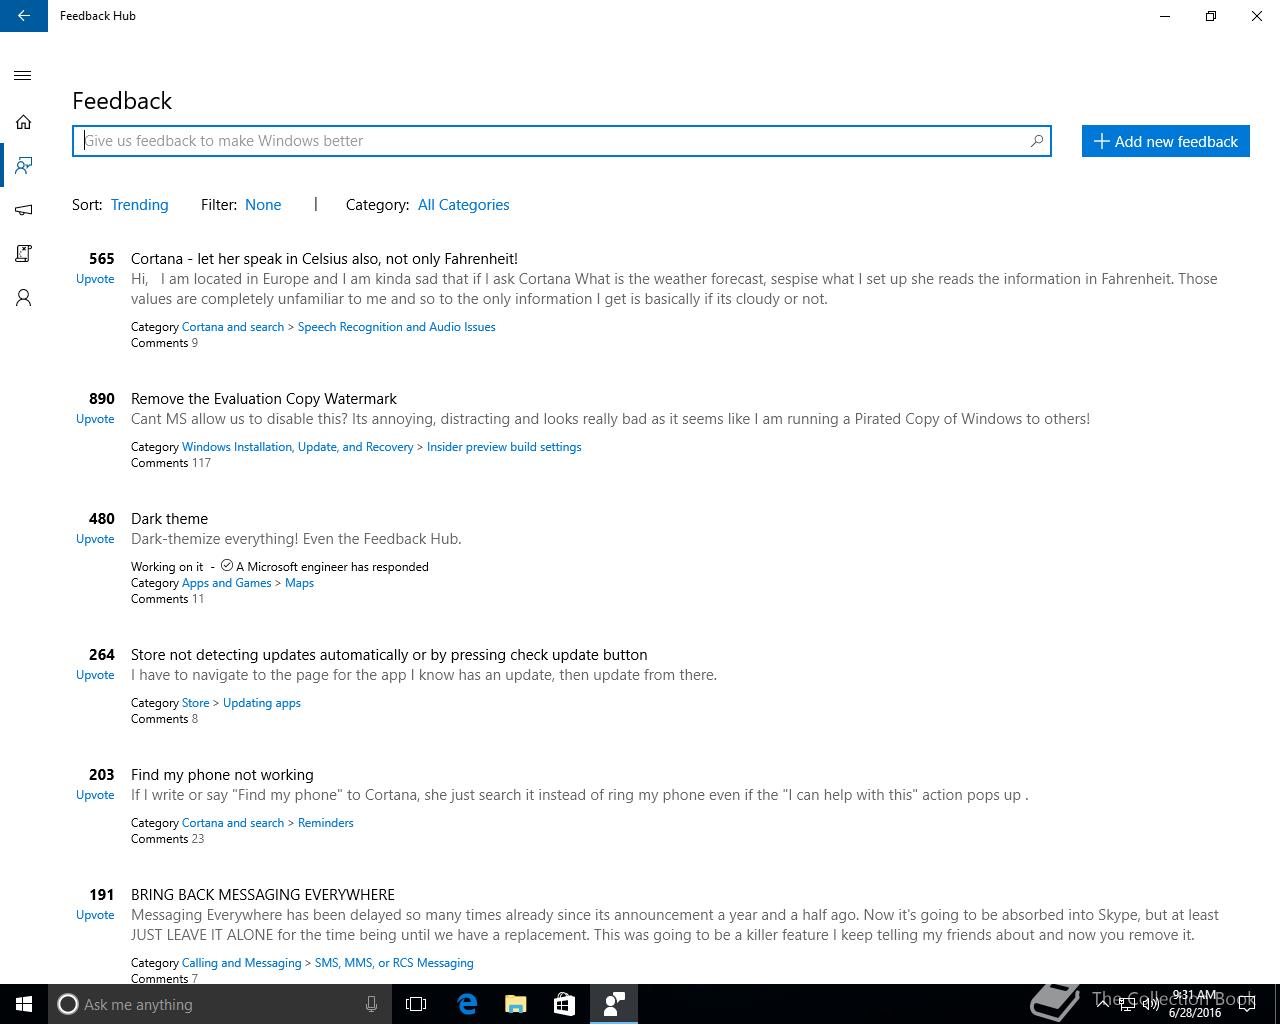This screenshot has height=1024, width=1280.
Task: Open Task View on taskbar
Action: tap(416, 1004)
